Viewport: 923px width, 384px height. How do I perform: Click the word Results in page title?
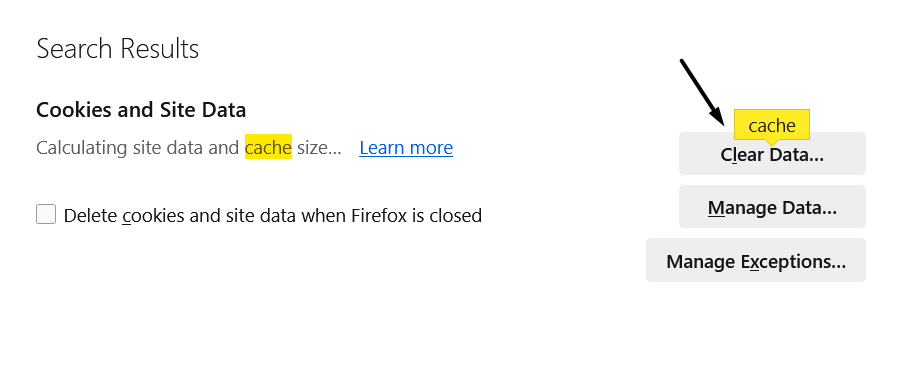(x=160, y=49)
